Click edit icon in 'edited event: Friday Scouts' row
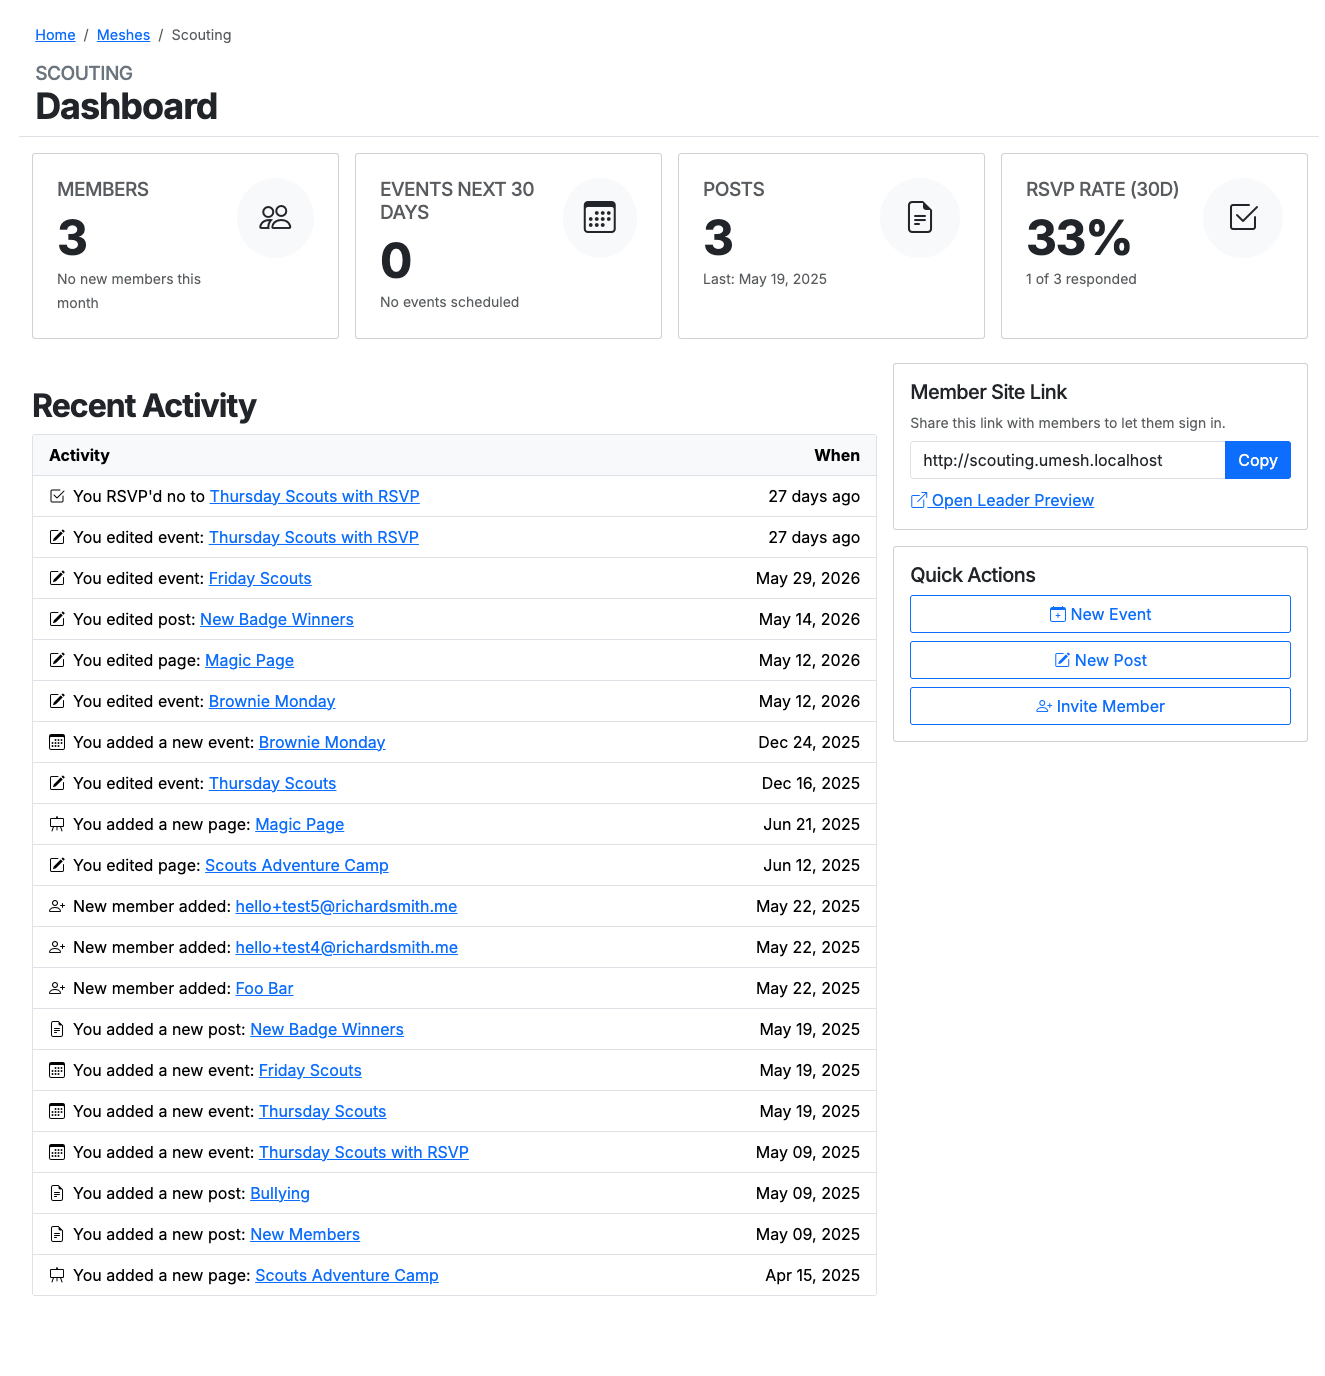This screenshot has width=1325, height=1376. click(57, 578)
